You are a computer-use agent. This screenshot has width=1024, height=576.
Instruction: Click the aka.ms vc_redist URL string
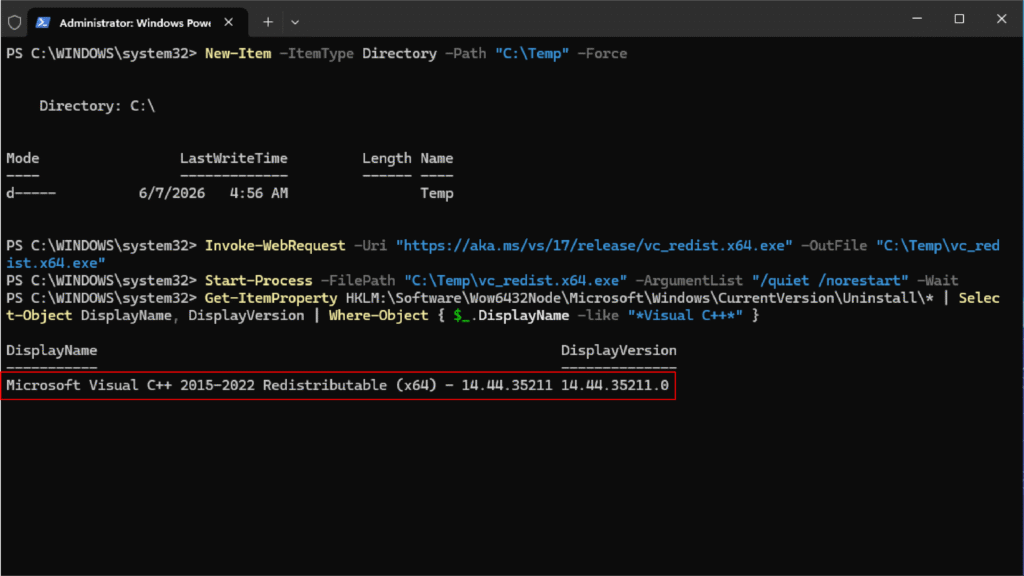click(594, 246)
